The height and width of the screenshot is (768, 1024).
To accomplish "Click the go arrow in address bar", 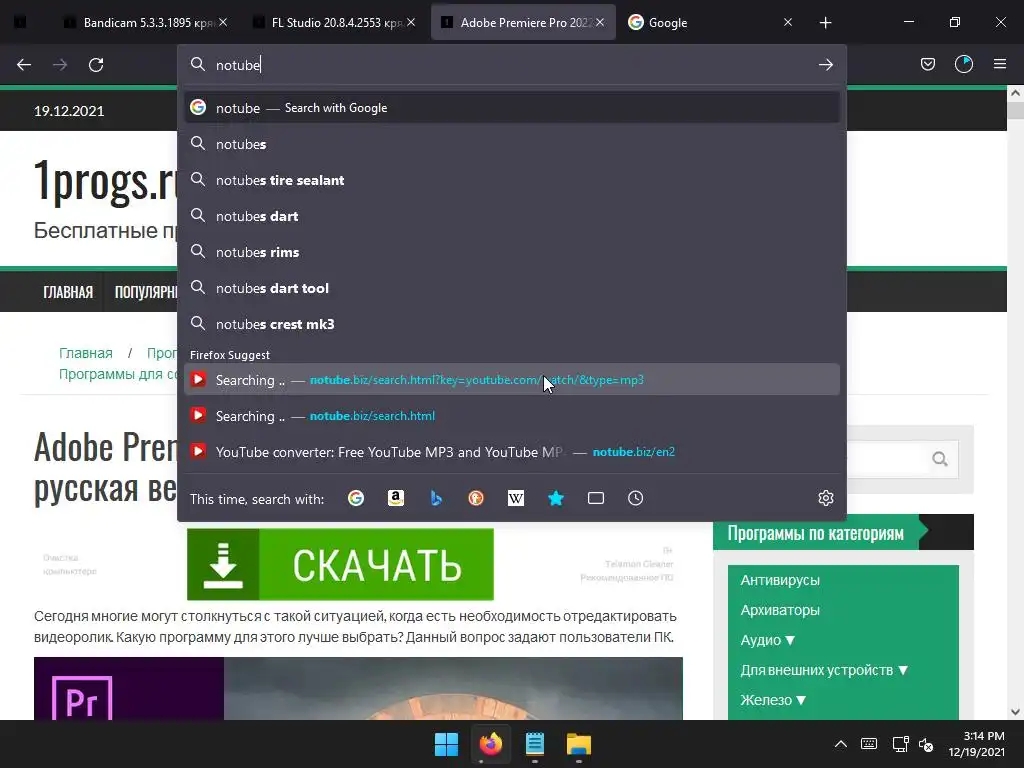I will coord(825,65).
